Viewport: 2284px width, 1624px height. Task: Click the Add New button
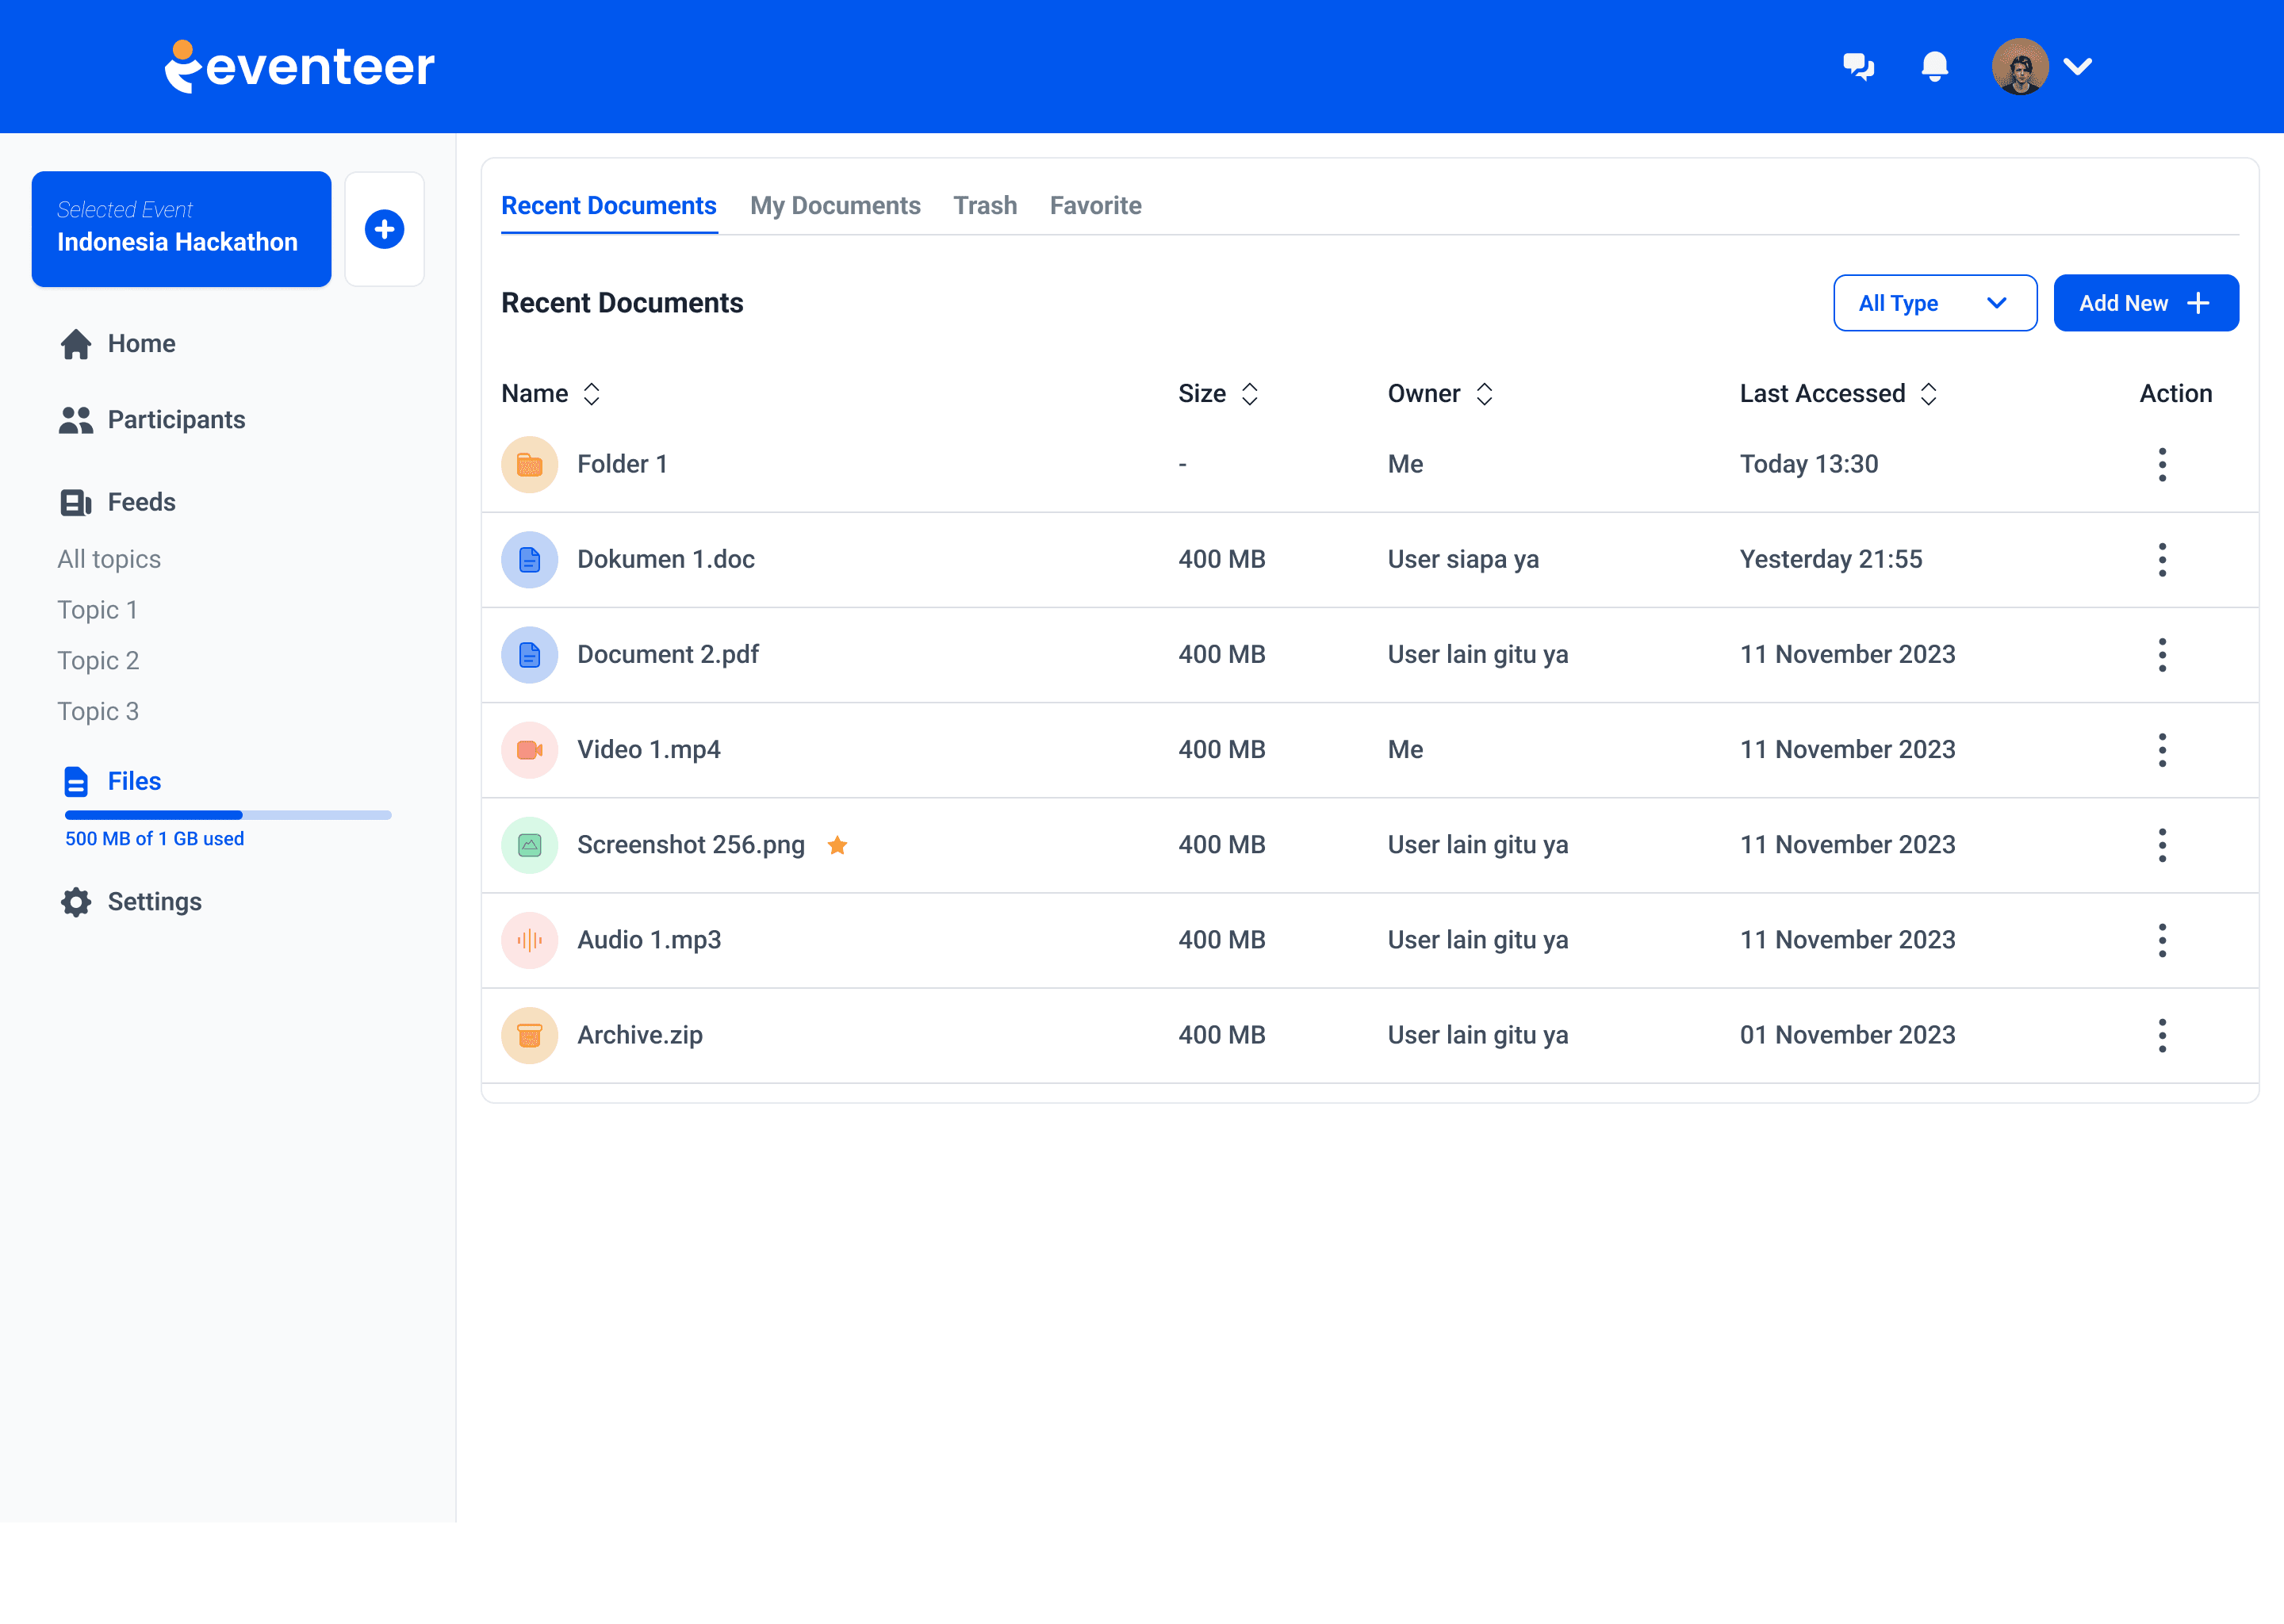(x=2145, y=303)
